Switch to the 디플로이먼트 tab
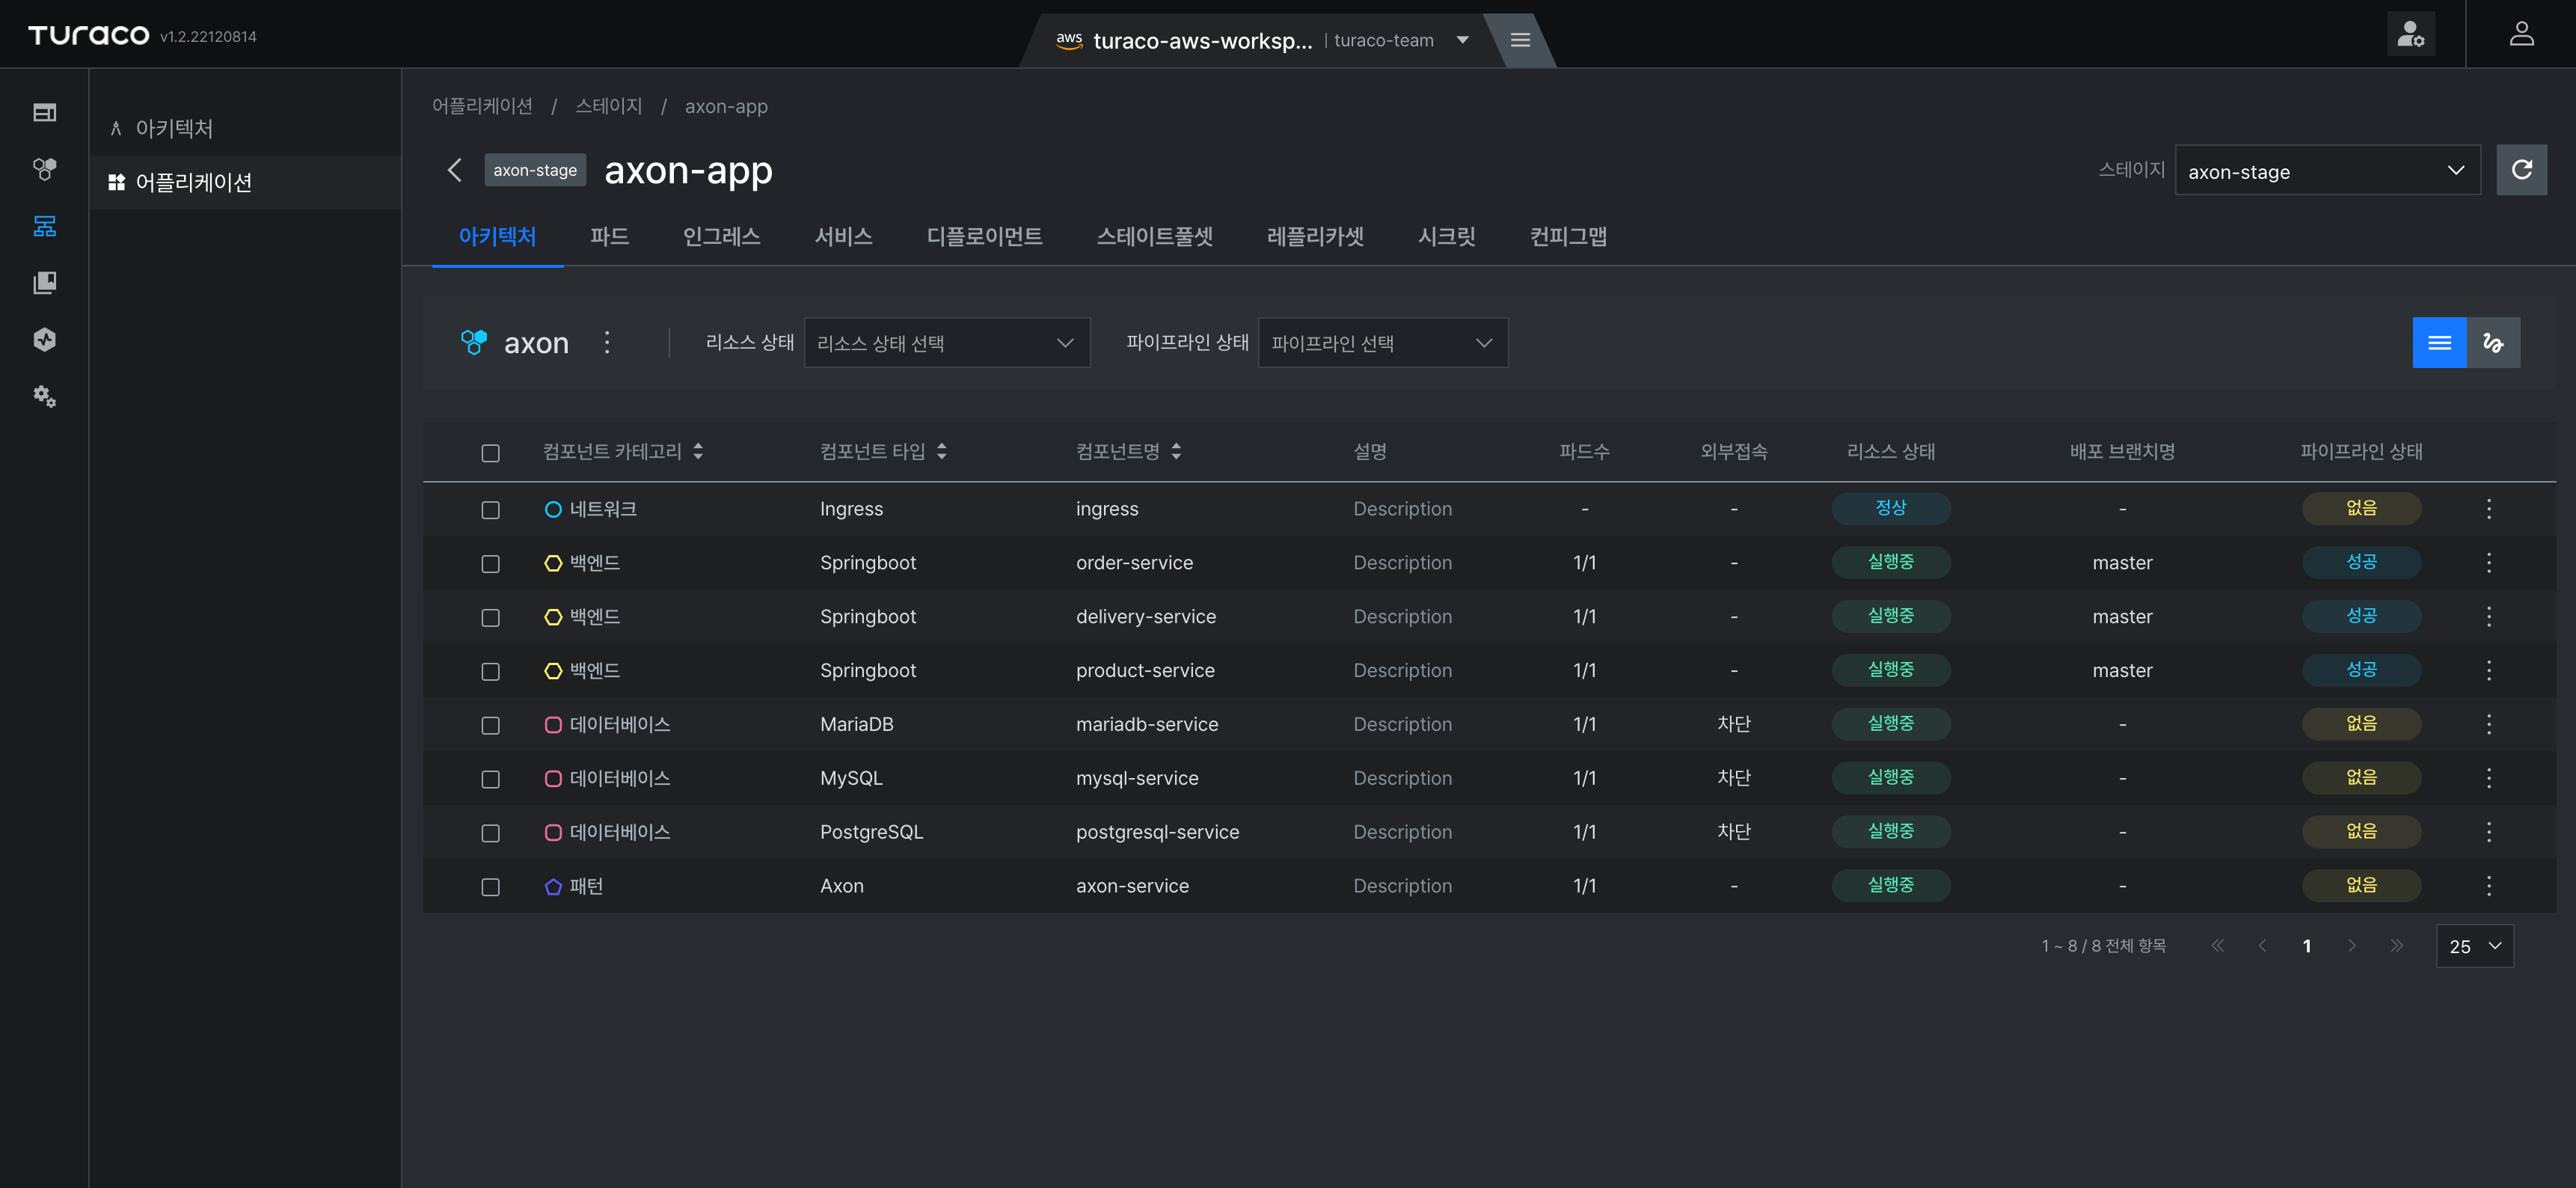Image resolution: width=2576 pixels, height=1188 pixels. coord(984,237)
